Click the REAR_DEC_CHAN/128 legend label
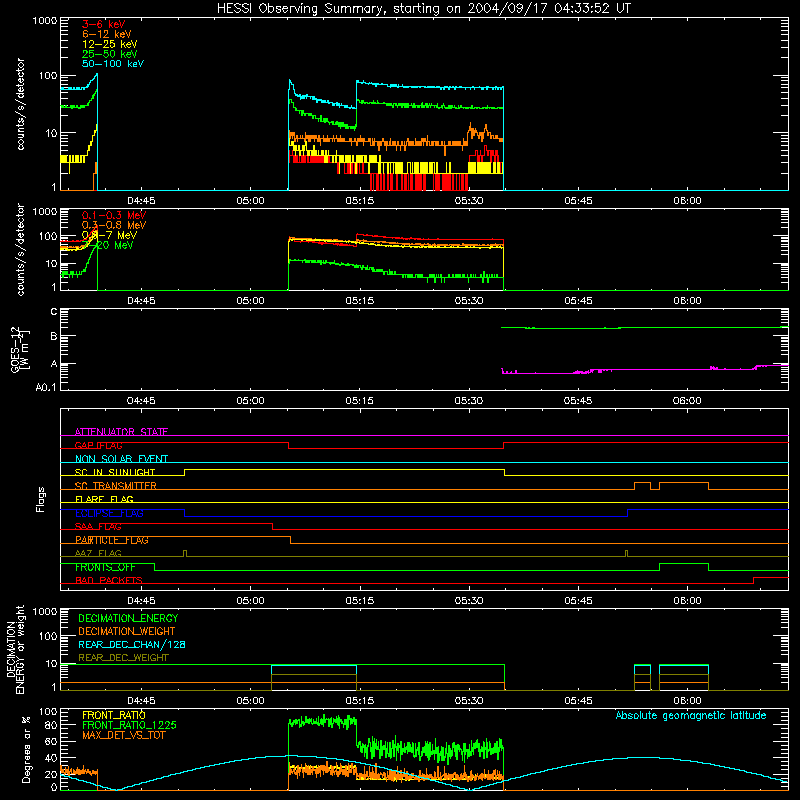The image size is (800, 800). 132,644
